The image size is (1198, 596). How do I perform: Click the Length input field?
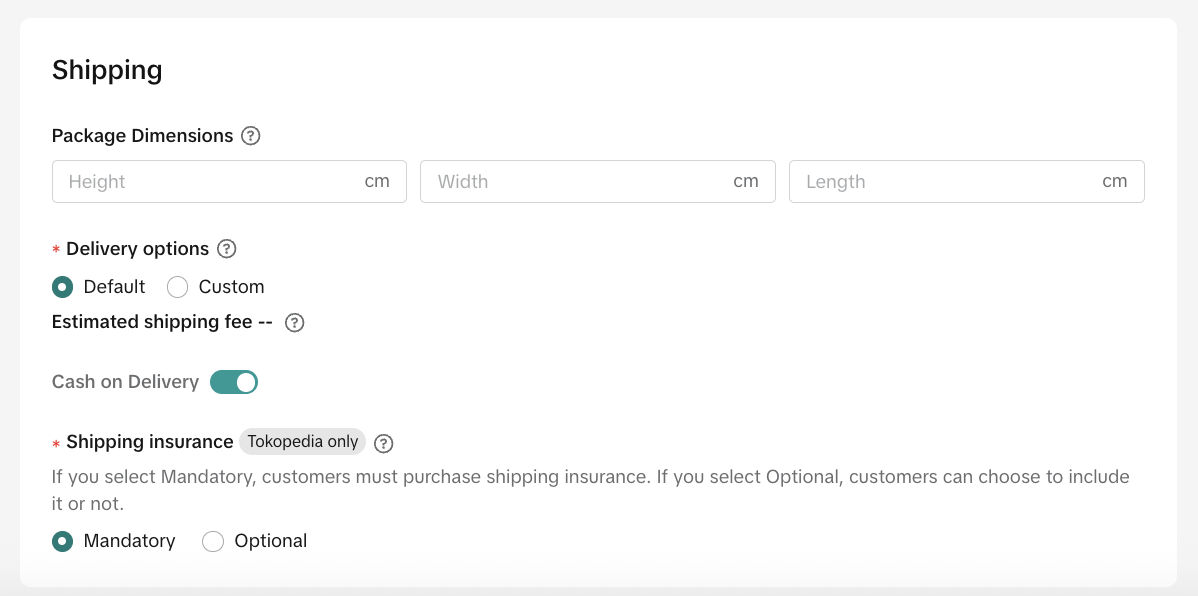point(948,182)
